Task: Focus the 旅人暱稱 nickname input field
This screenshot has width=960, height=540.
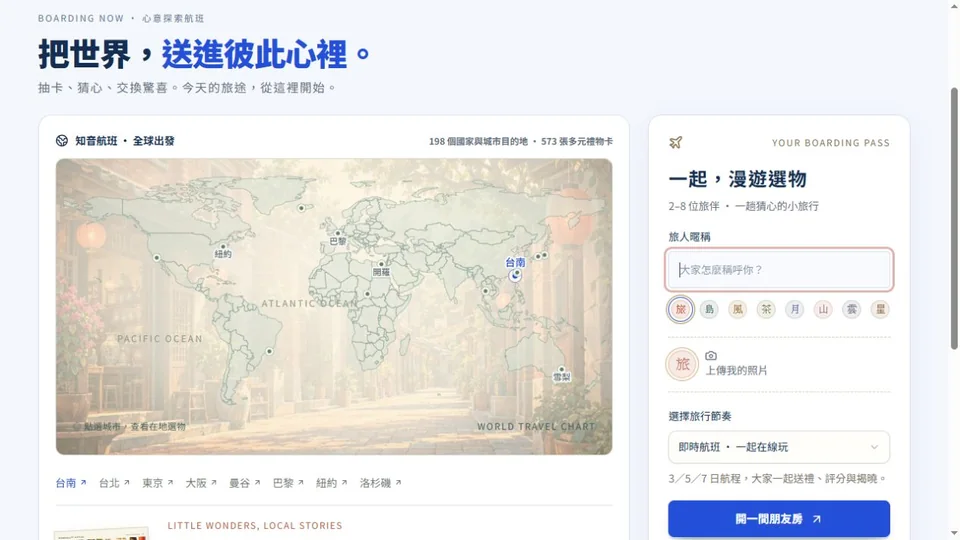Action: tap(779, 269)
